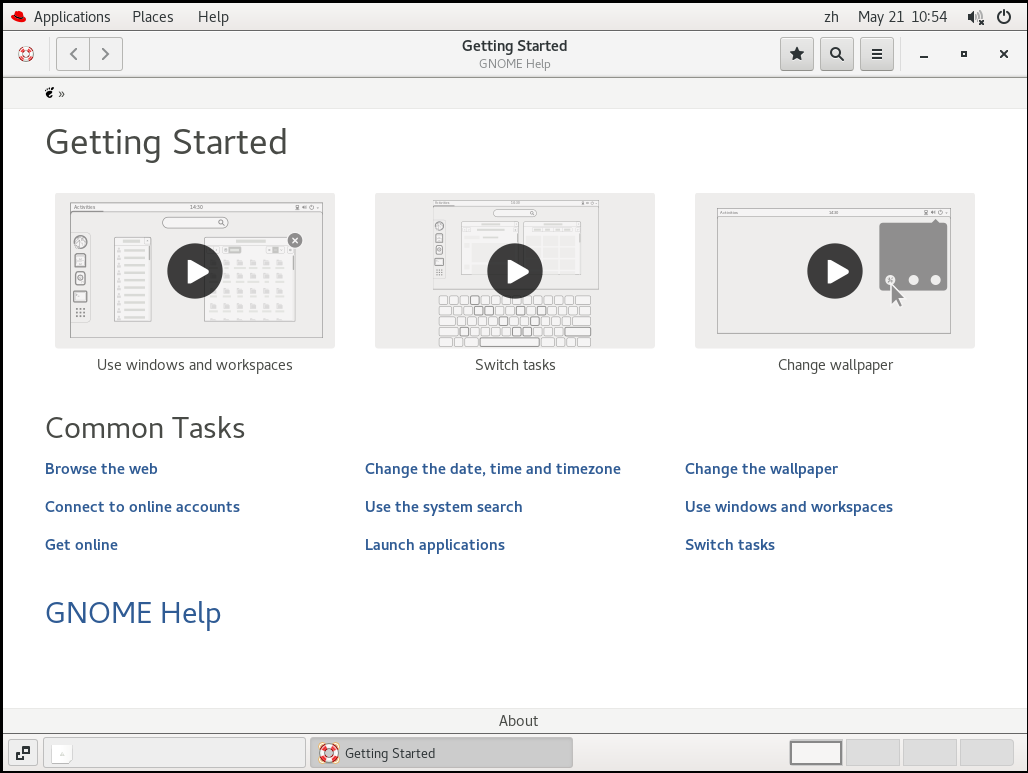Open the Applications menu
The height and width of the screenshot is (773, 1028).
pos(72,17)
